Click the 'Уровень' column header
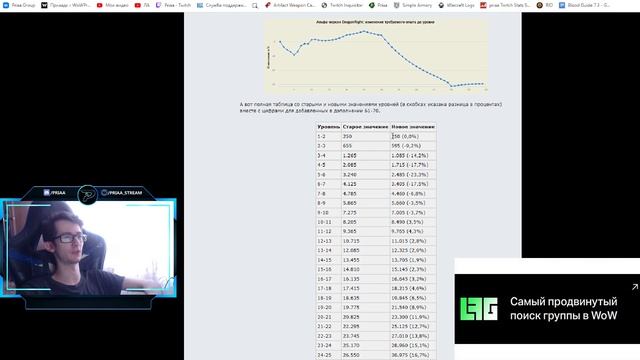Image resolution: width=640 pixels, height=360 pixels. pos(329,127)
